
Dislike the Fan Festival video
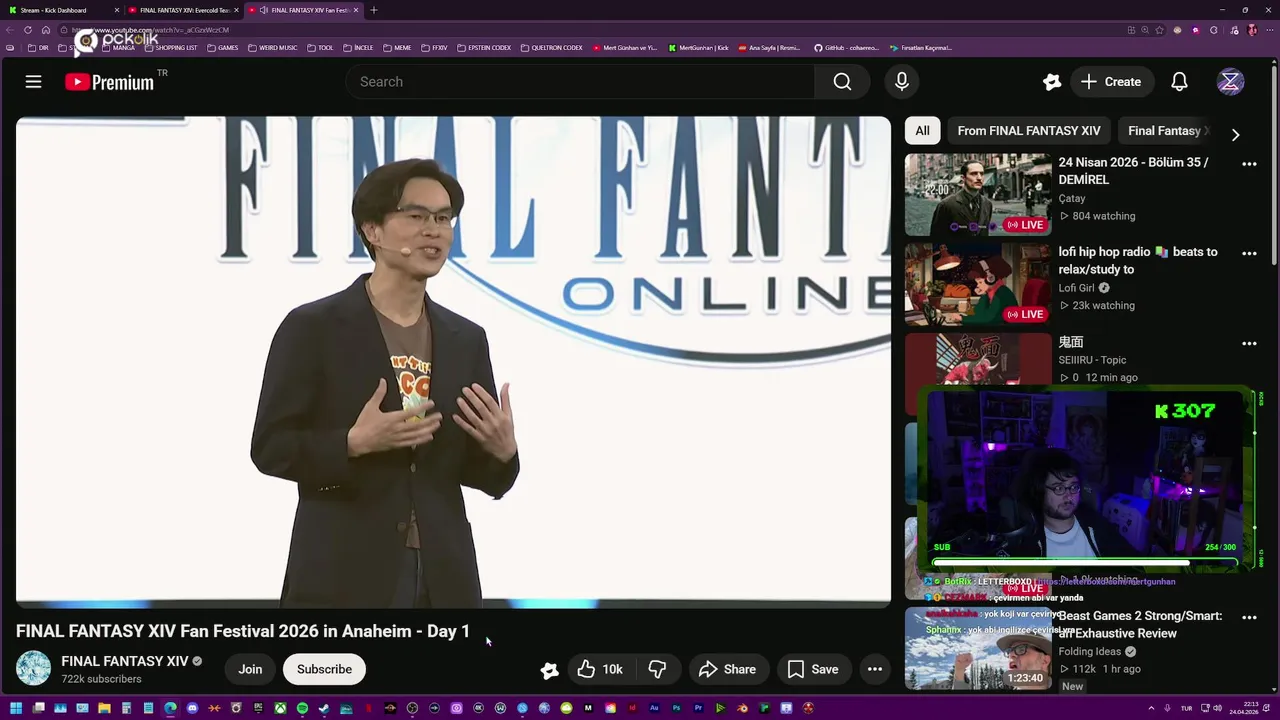[x=657, y=669]
